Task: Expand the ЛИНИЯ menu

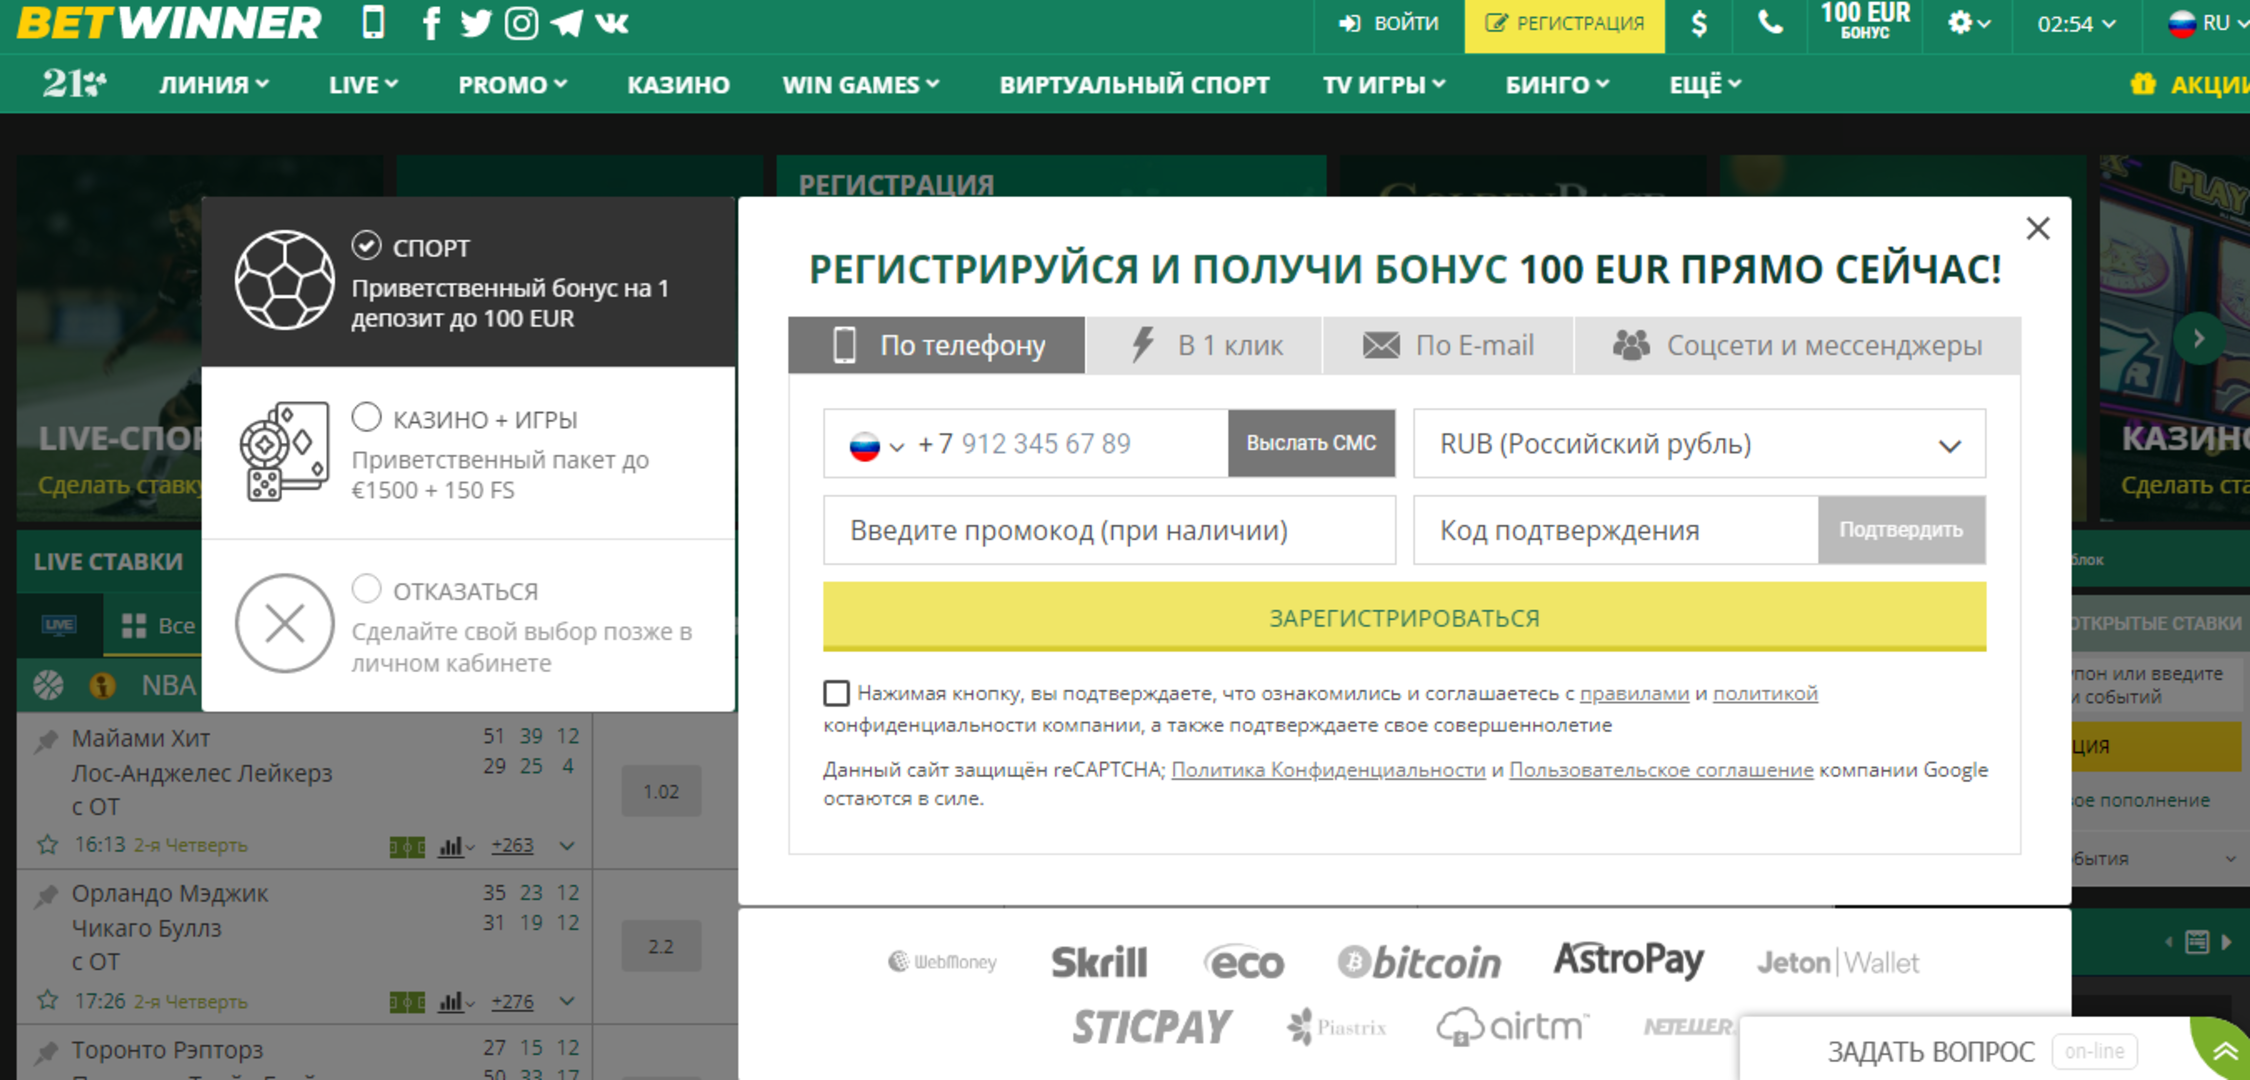Action: [x=214, y=85]
